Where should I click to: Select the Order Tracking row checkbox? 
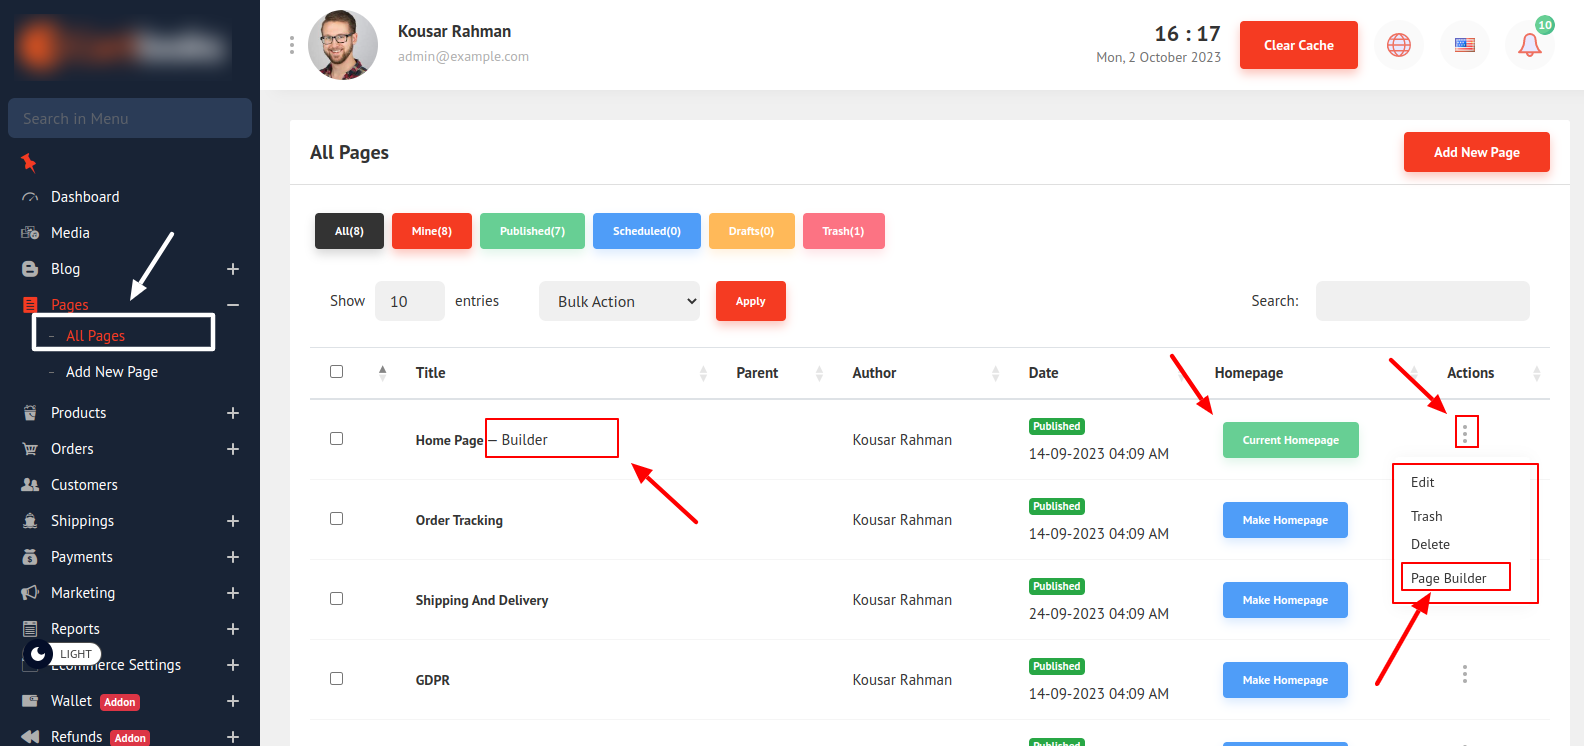click(336, 519)
